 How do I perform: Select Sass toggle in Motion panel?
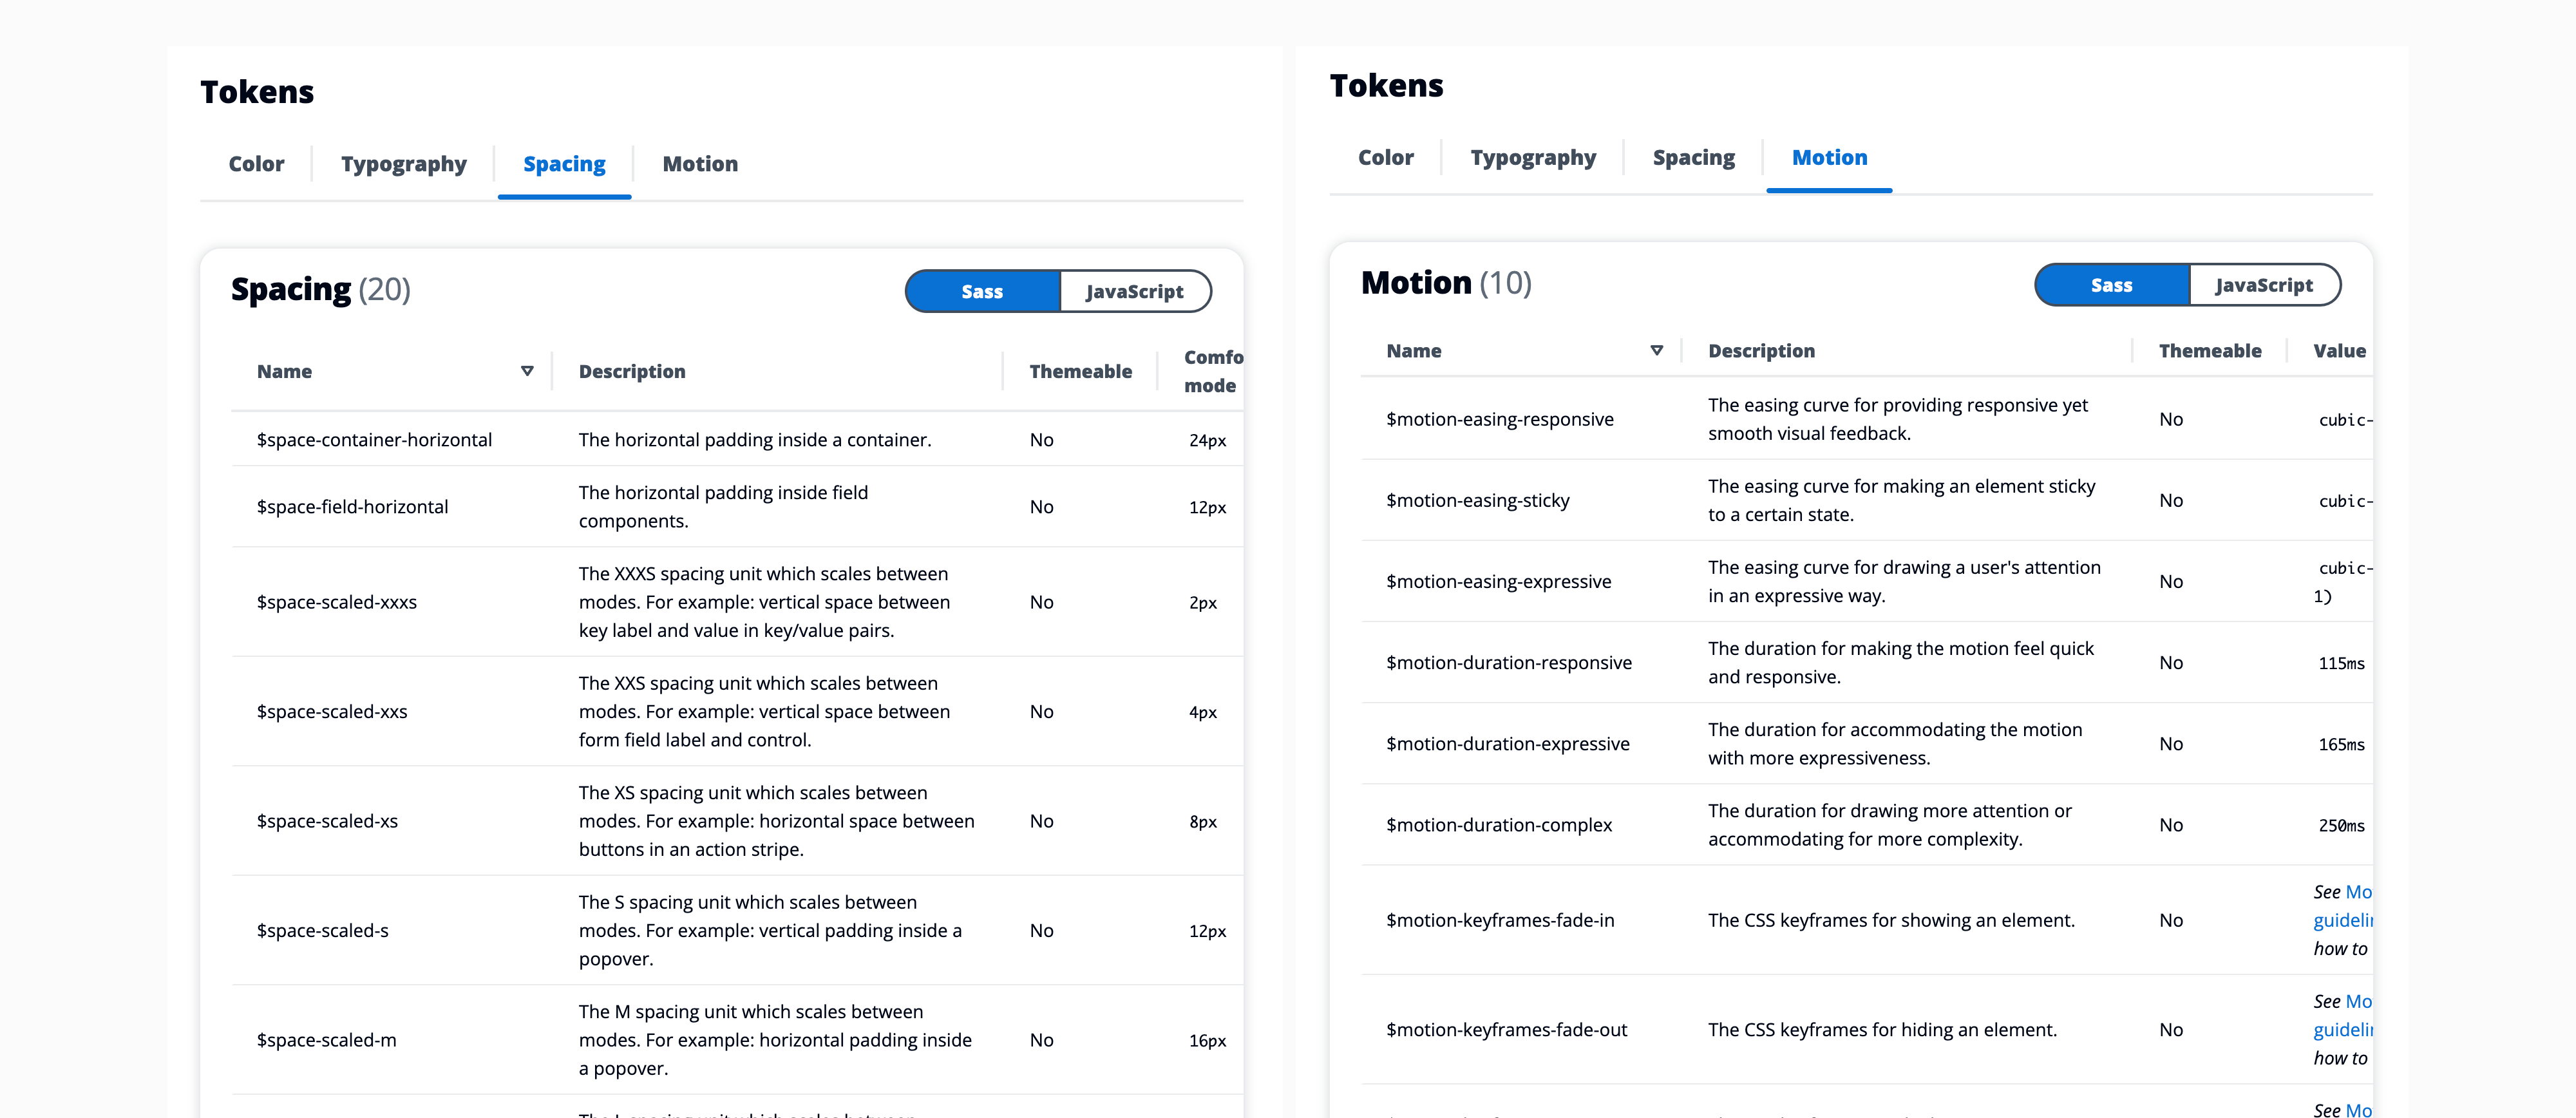(x=2111, y=285)
